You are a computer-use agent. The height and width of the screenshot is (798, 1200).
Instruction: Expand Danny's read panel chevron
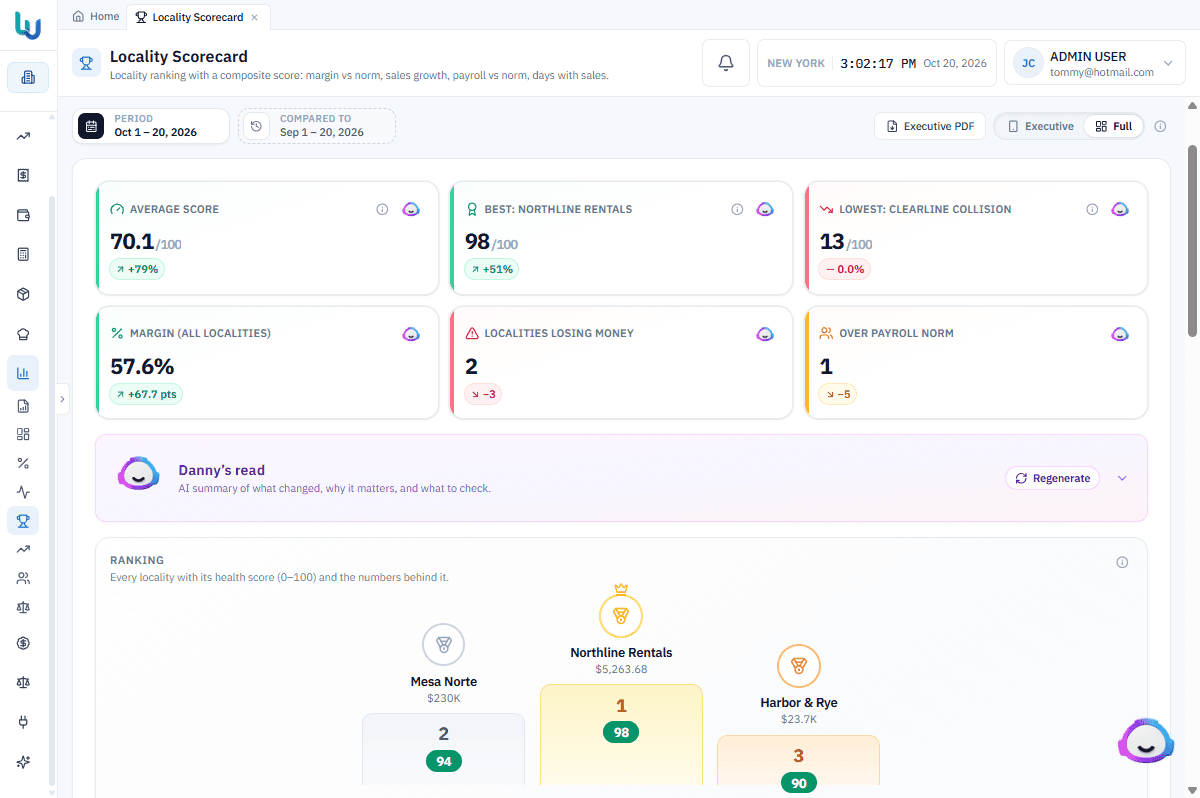pyautogui.click(x=1122, y=478)
